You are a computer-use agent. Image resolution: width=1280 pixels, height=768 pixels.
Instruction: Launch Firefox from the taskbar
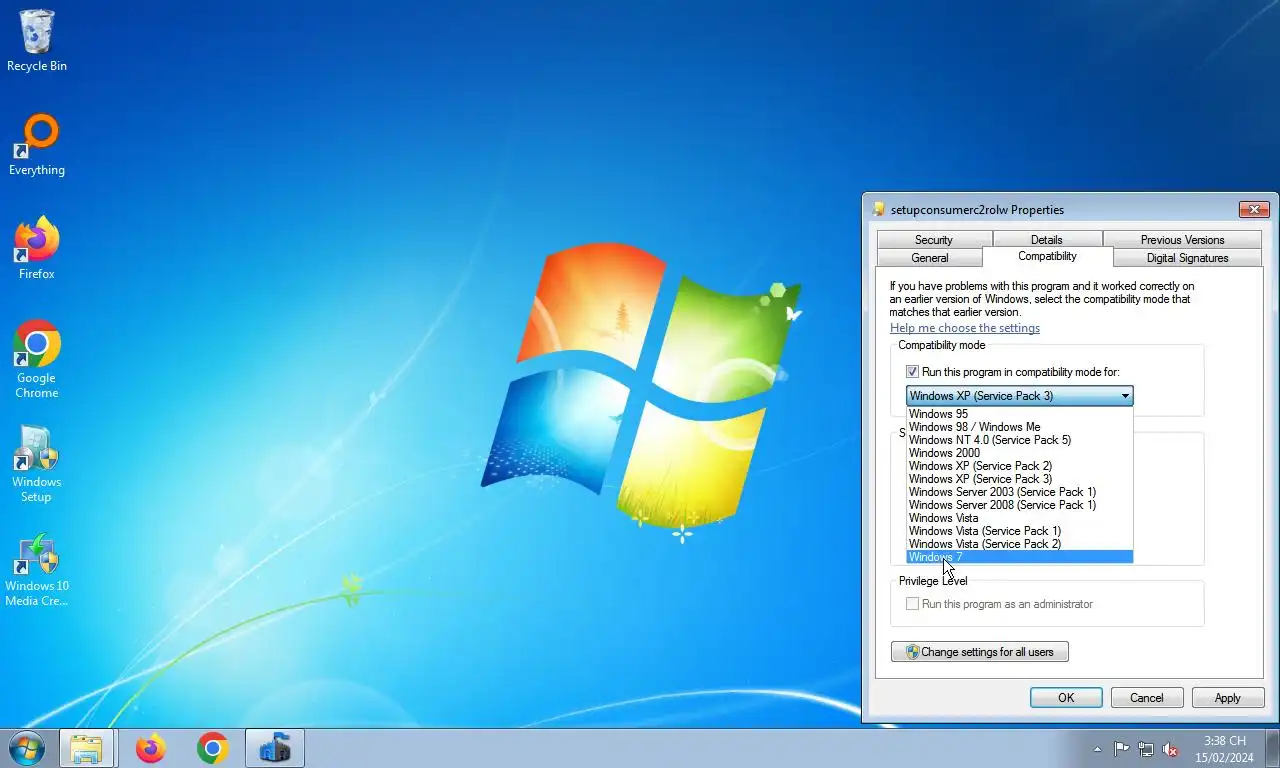(x=151, y=748)
